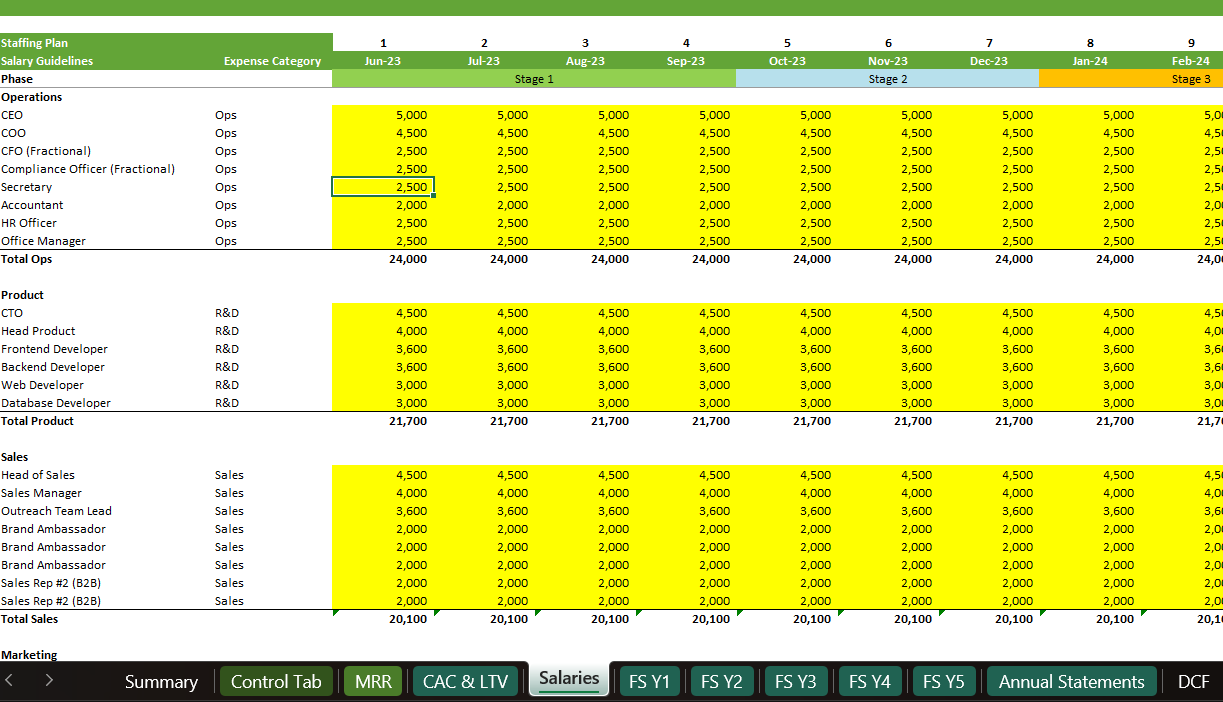This screenshot has width=1223, height=702.
Task: Open the FS Y5 sheet
Action: [x=943, y=681]
